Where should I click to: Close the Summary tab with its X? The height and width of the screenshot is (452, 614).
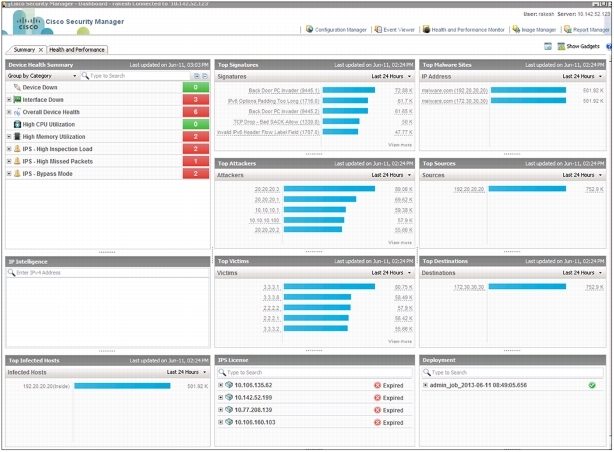40,50
